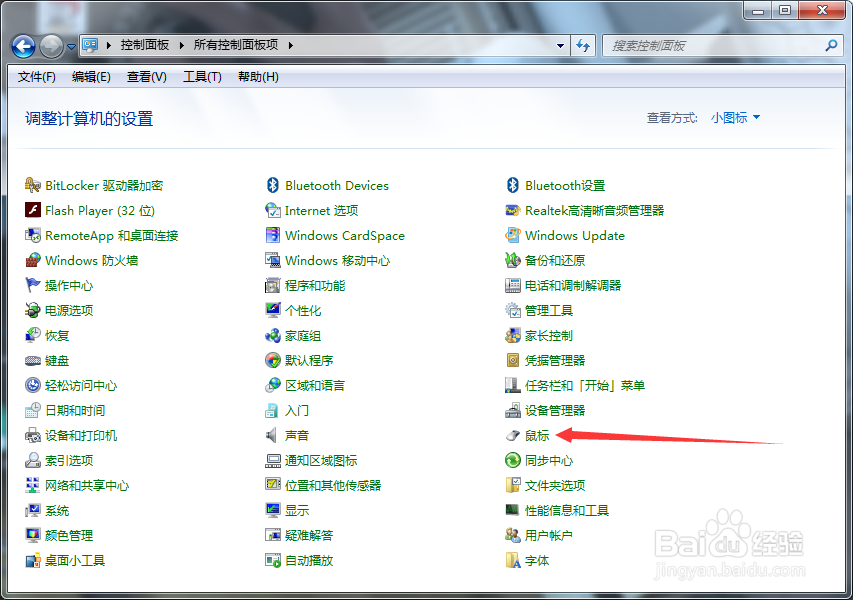Screen dimensions: 853x600
Task: Open the Windows CardSpace icon
Action: coord(273,236)
